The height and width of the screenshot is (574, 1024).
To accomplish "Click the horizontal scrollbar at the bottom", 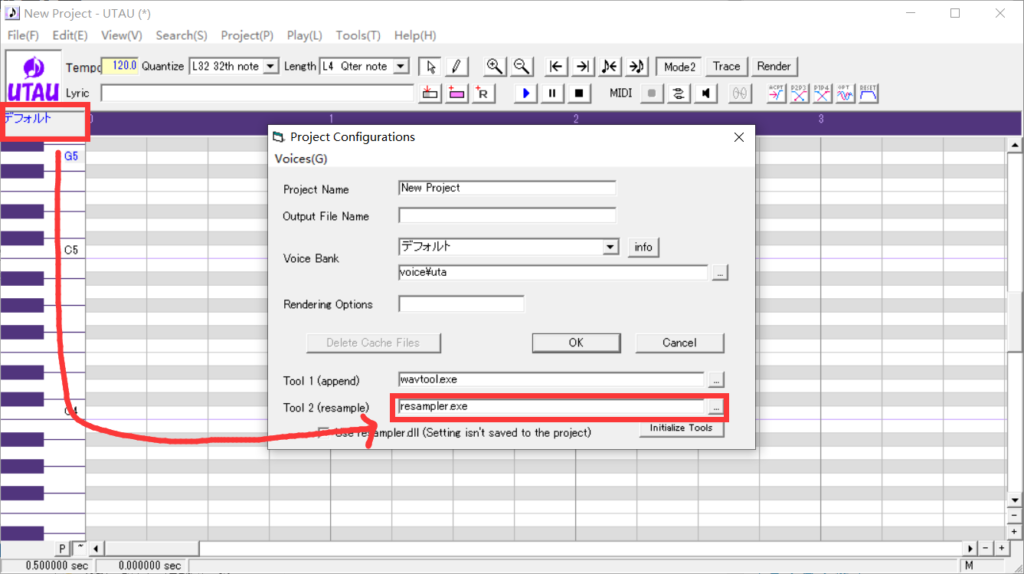I will point(530,549).
